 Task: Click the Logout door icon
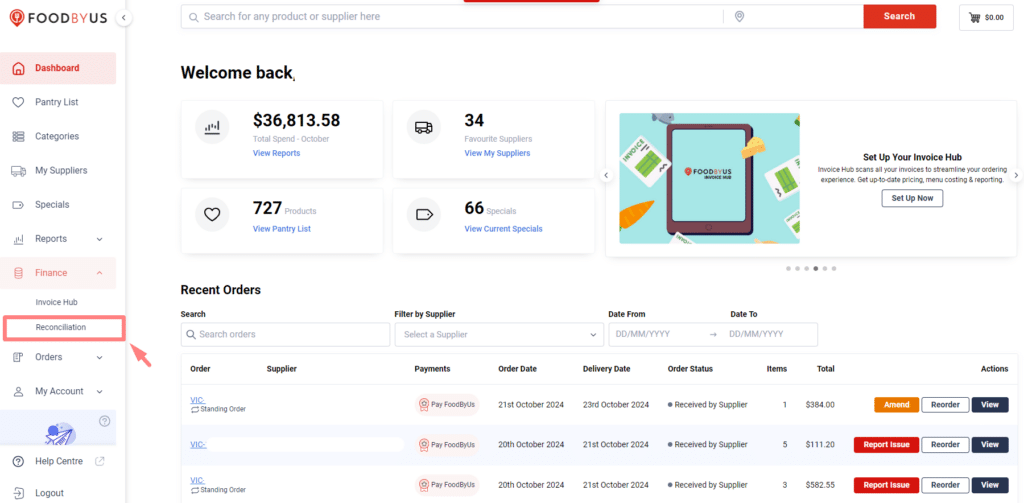click(18, 493)
